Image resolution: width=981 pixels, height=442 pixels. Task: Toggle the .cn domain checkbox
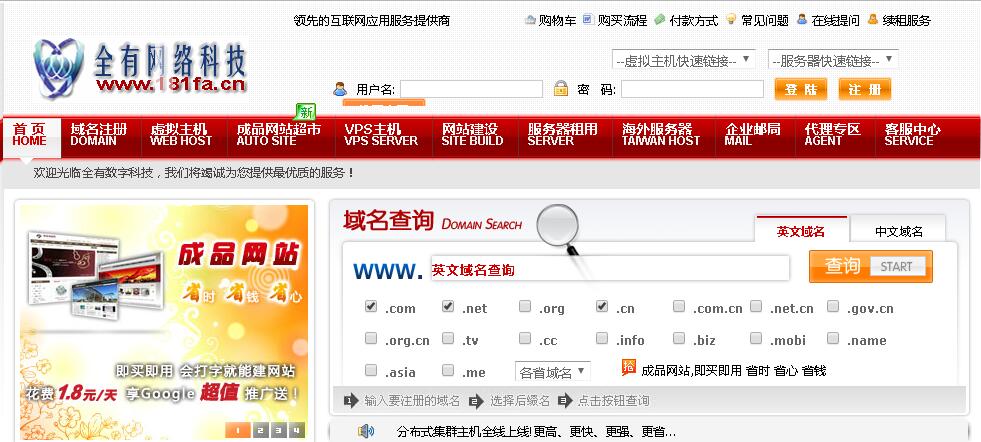click(602, 307)
